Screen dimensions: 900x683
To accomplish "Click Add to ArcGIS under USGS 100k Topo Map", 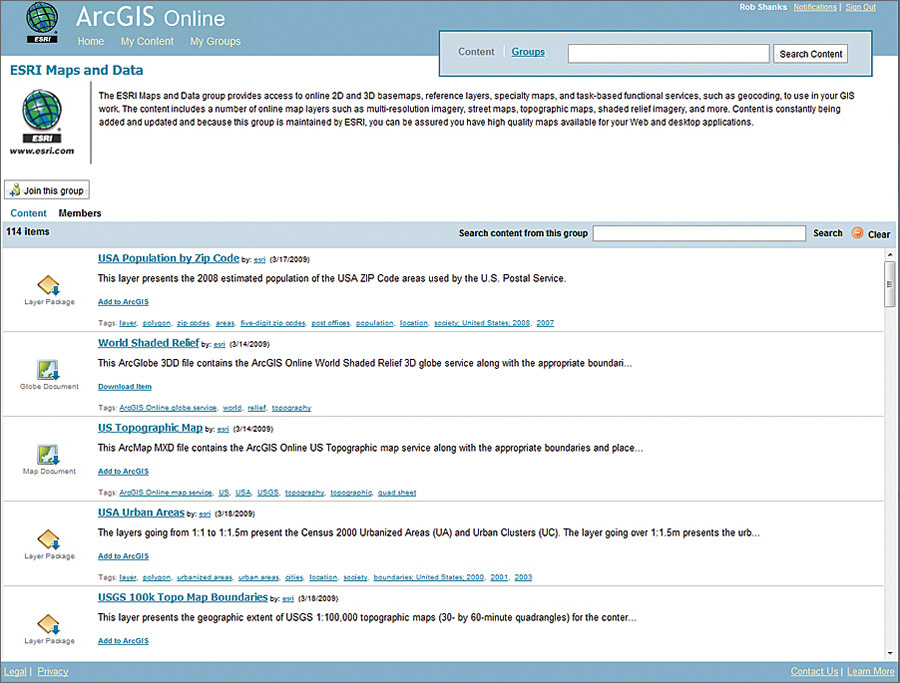I will (123, 641).
